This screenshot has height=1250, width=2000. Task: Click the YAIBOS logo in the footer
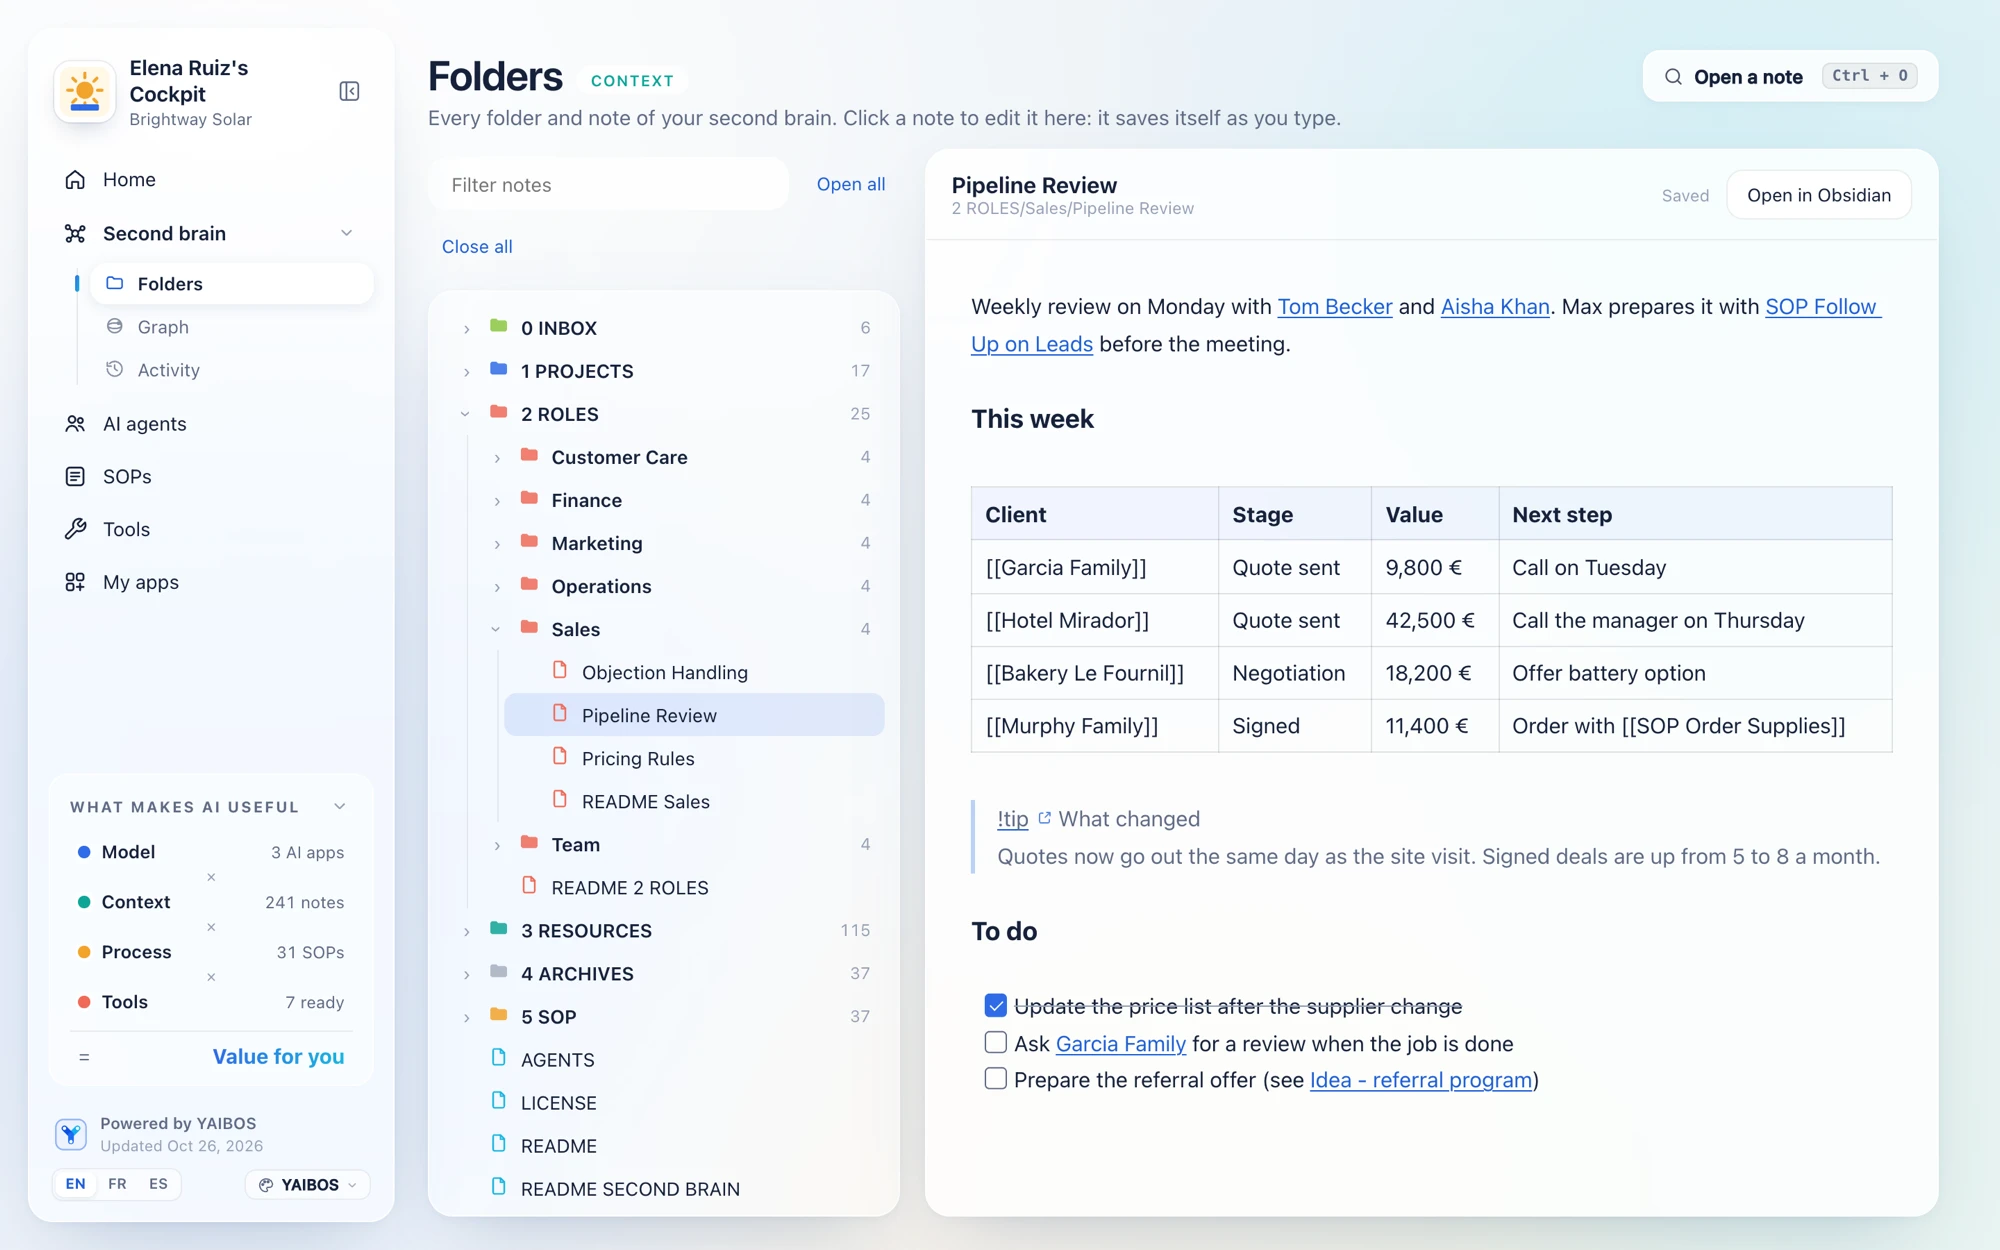coord(71,1134)
